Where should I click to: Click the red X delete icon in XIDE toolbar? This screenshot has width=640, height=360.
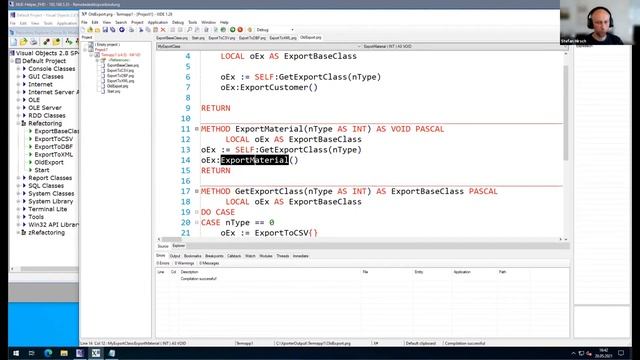pyautogui.click(x=163, y=30)
